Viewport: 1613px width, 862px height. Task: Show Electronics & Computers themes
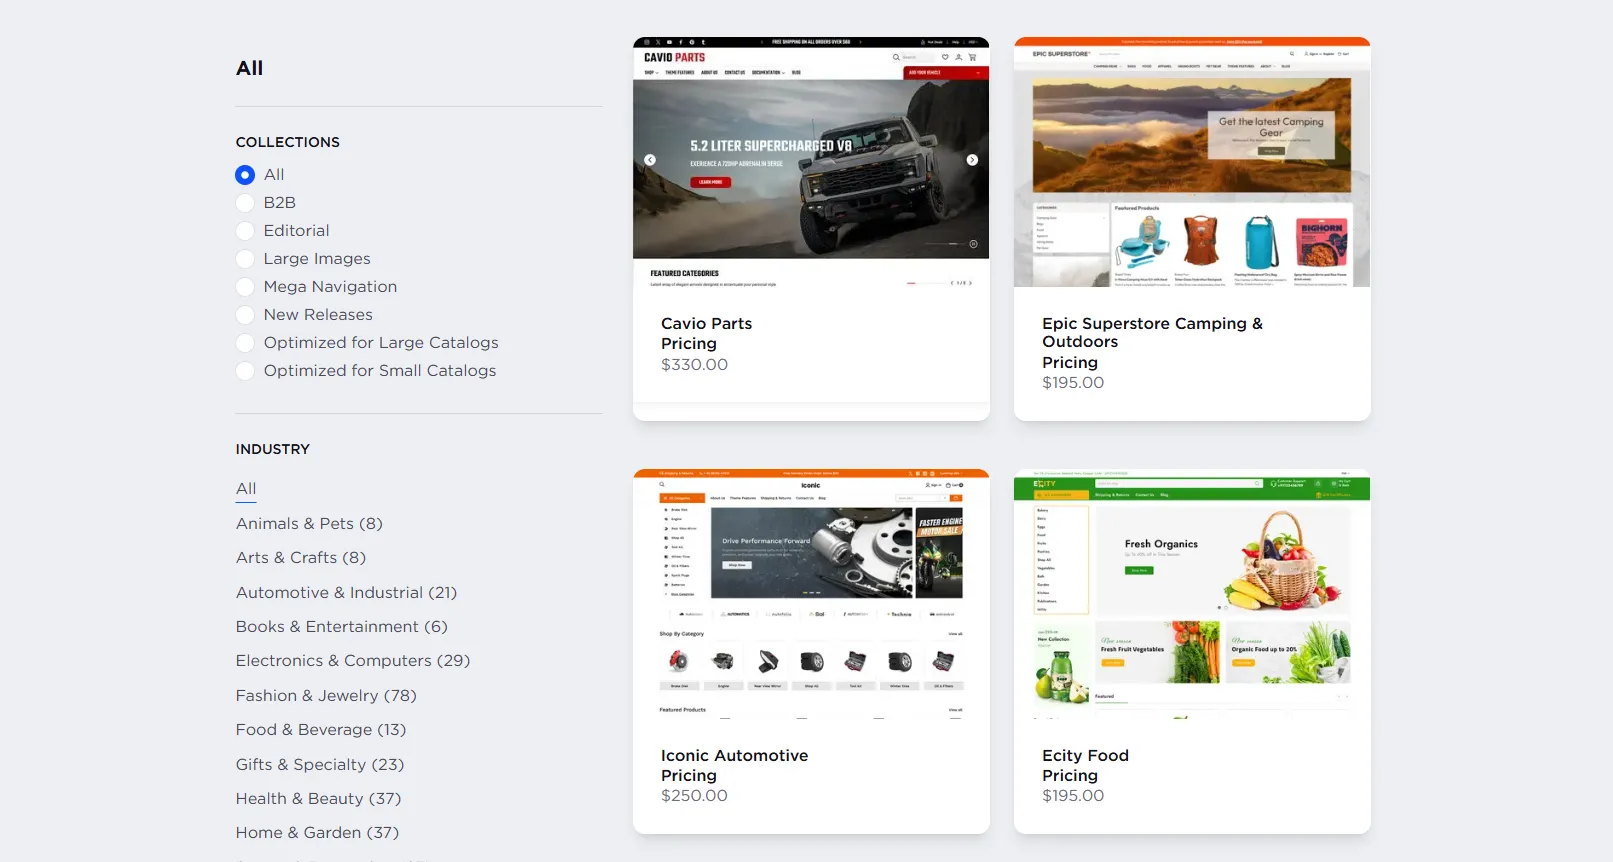click(353, 661)
